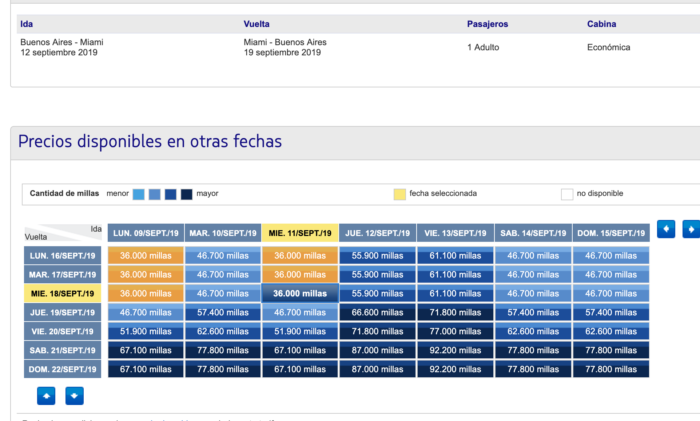700x421 pixels.
Task: Click the first arrow button below the price grid
Action: tap(46, 396)
